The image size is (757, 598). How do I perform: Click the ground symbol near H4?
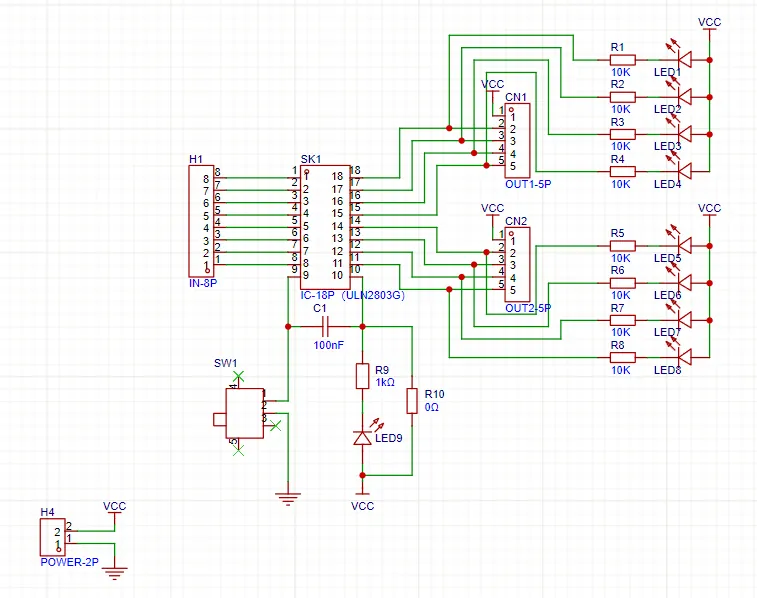[x=115, y=573]
